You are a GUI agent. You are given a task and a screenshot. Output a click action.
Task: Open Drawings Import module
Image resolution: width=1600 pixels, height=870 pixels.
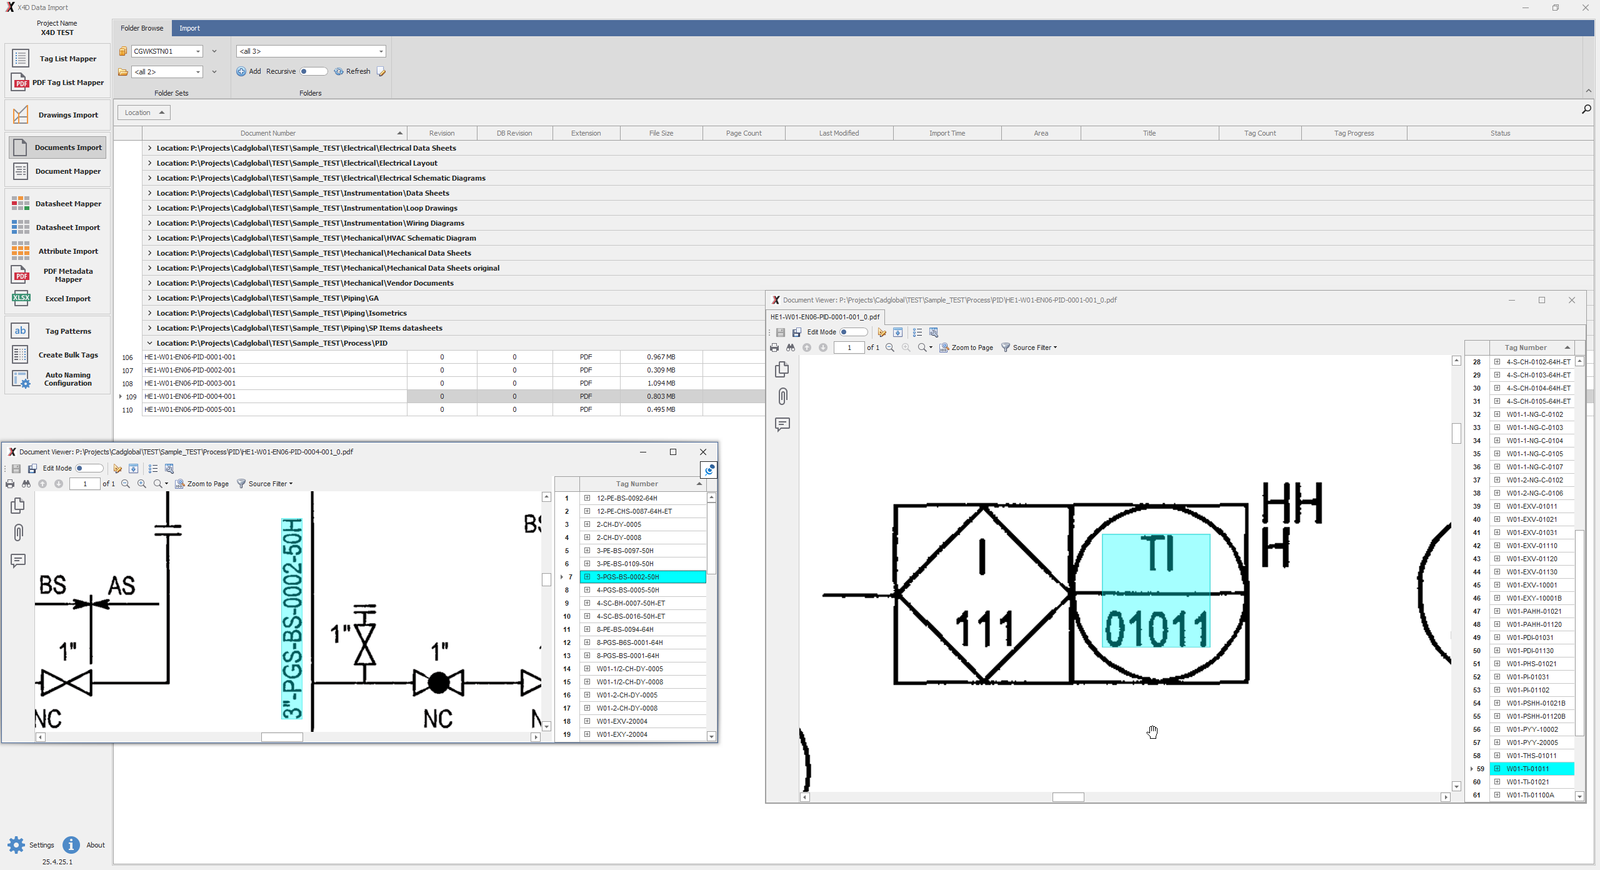(57, 115)
